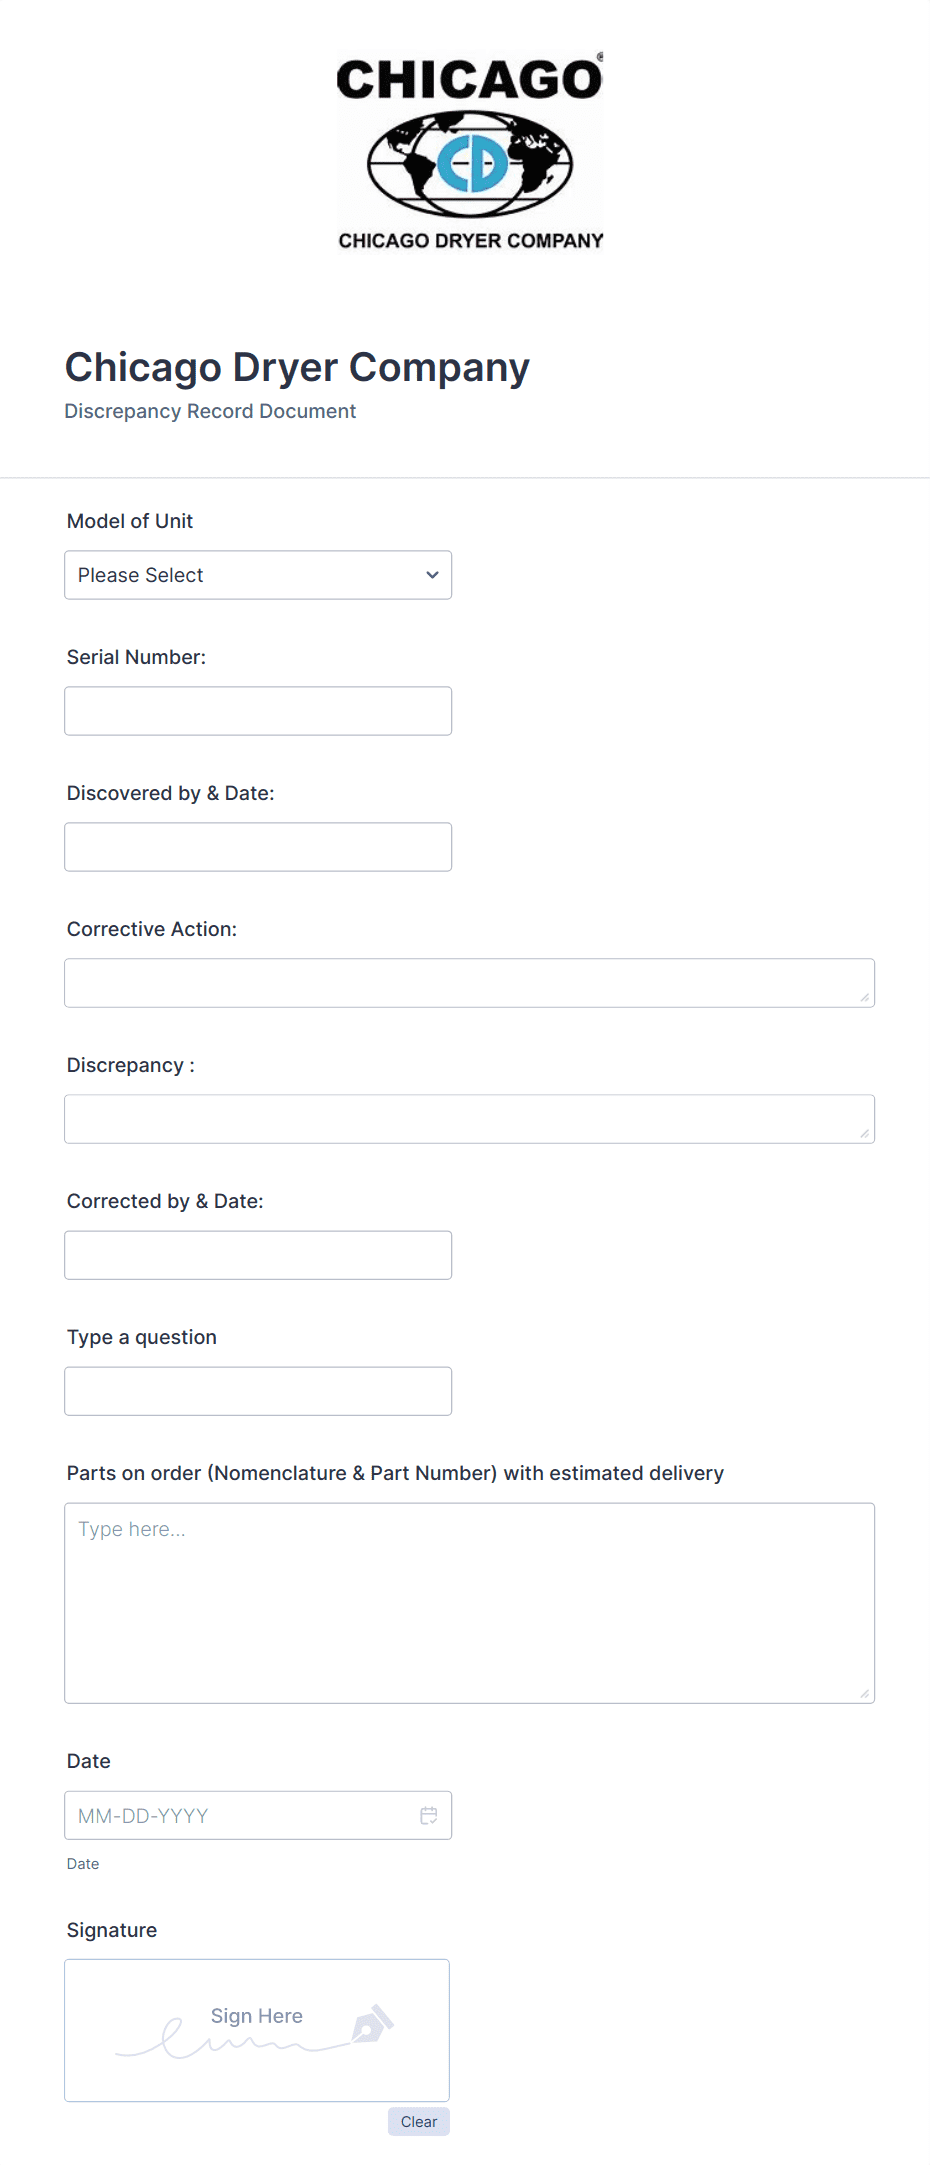Click the Discovered by & Date field
The width and height of the screenshot is (930, 2165).
(258, 846)
